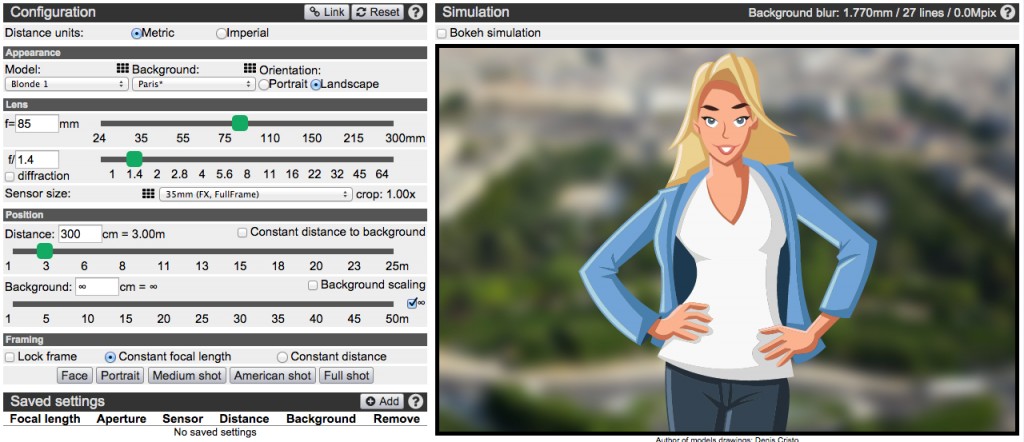Enable Bokeh simulation
This screenshot has width=1024, height=442.
pyautogui.click(x=441, y=33)
